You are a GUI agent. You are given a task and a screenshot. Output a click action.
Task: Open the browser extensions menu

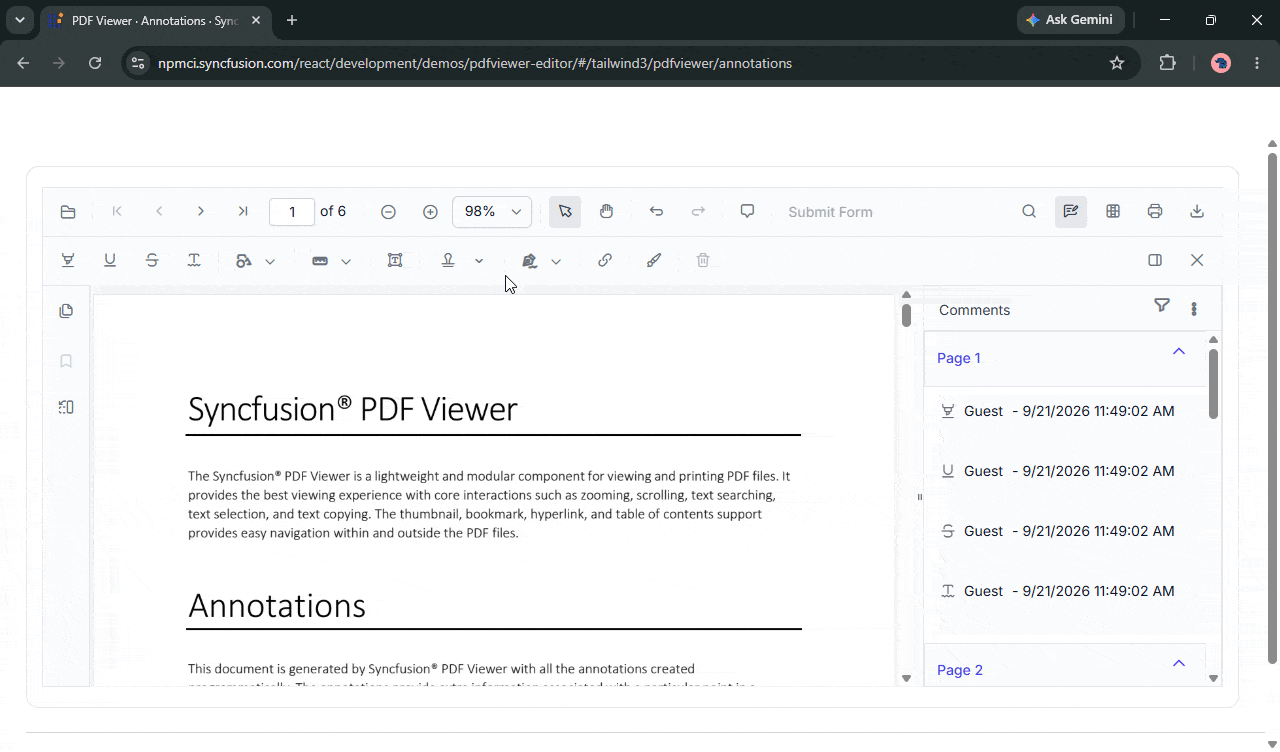coord(1167,63)
